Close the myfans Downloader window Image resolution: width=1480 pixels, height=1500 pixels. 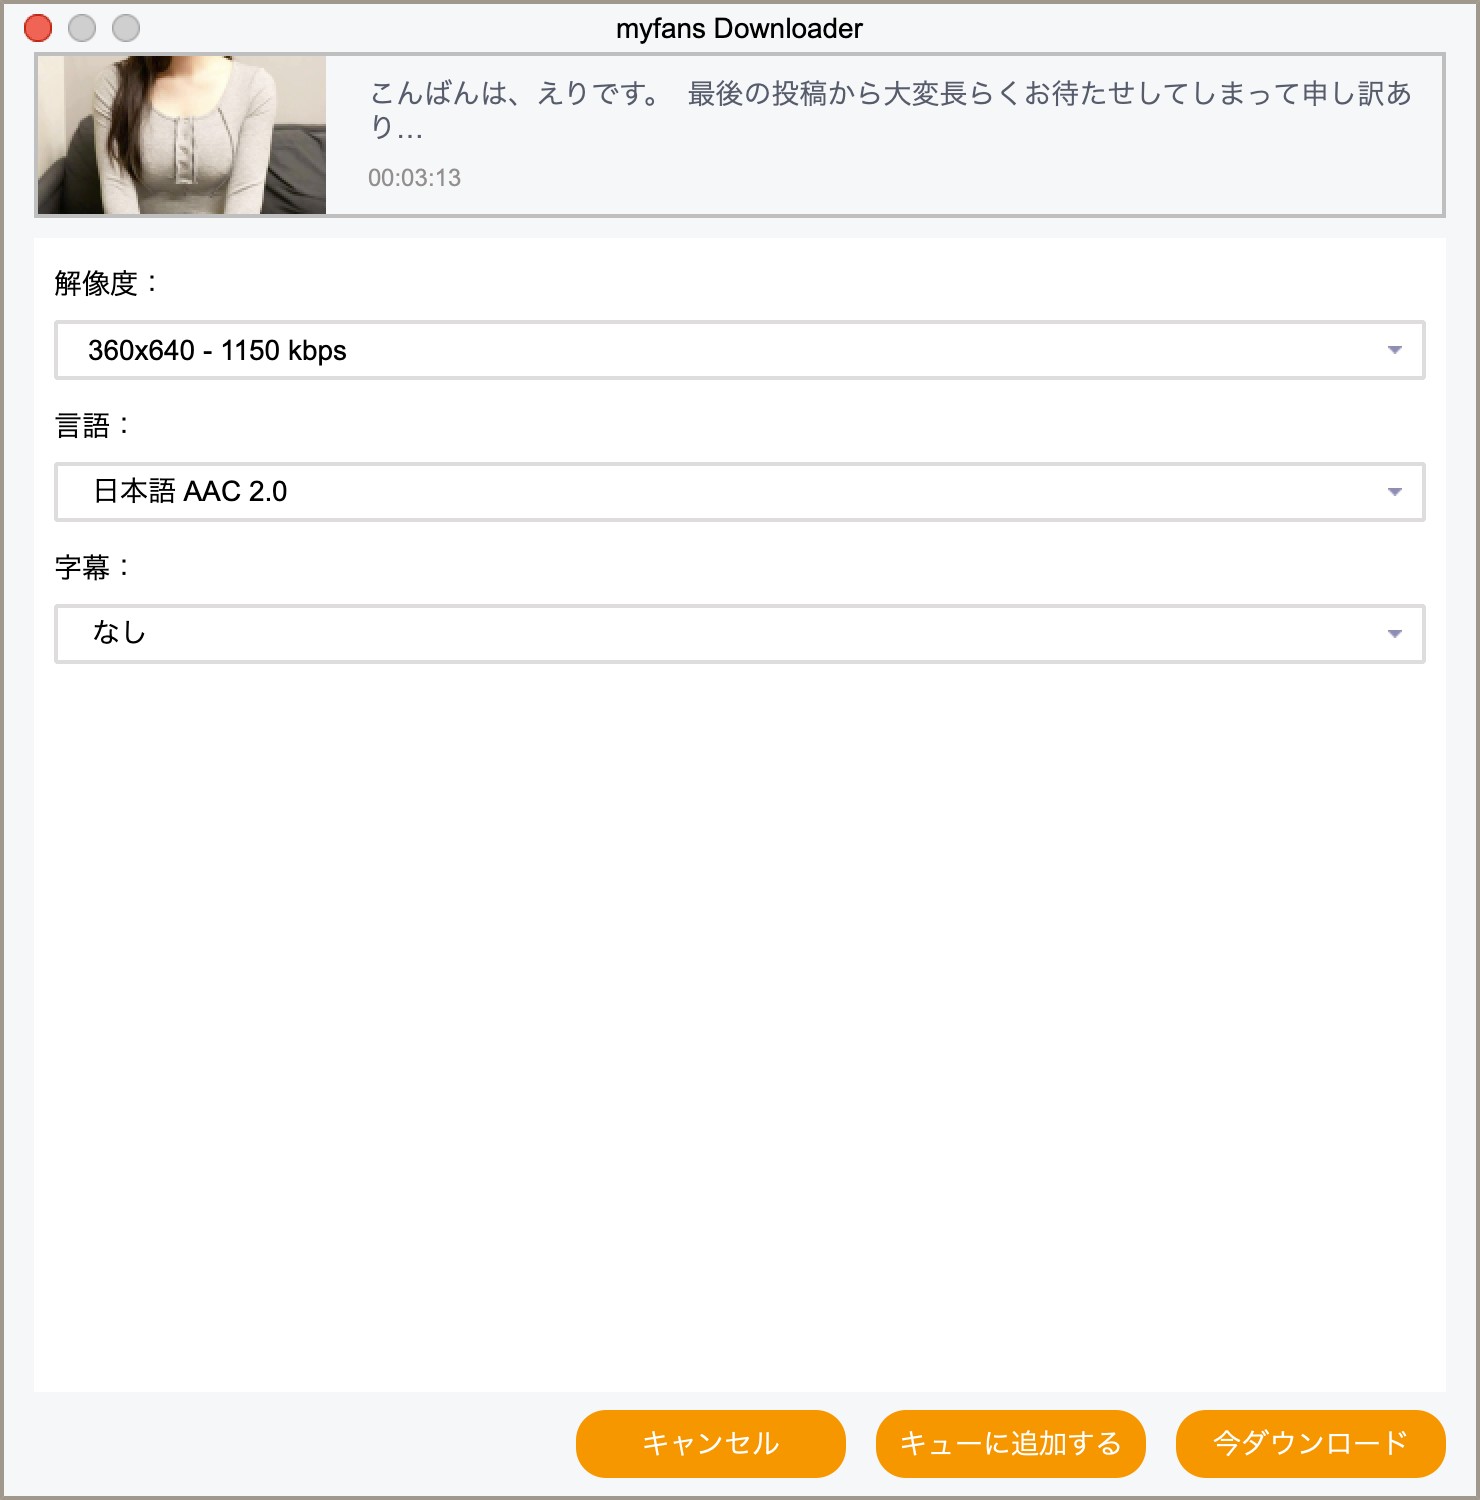pos(38,28)
